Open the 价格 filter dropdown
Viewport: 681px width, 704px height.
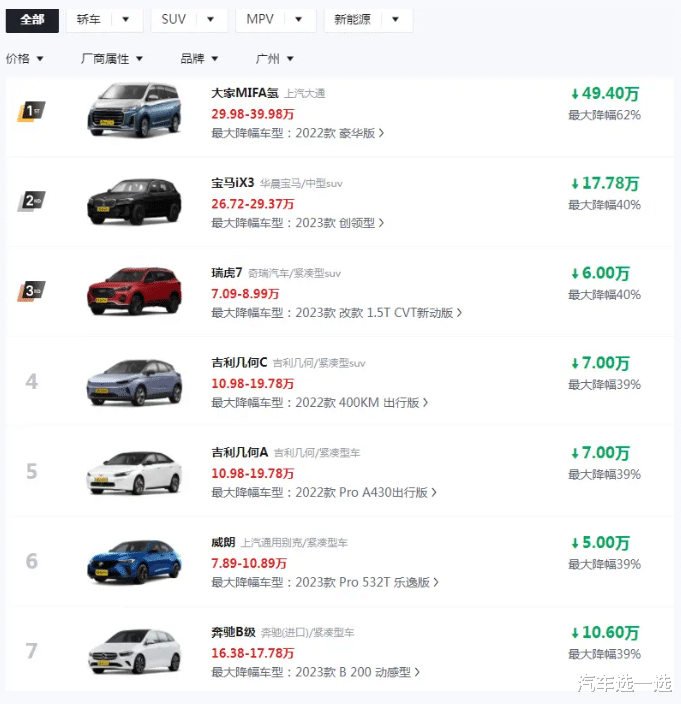pyautogui.click(x=25, y=58)
